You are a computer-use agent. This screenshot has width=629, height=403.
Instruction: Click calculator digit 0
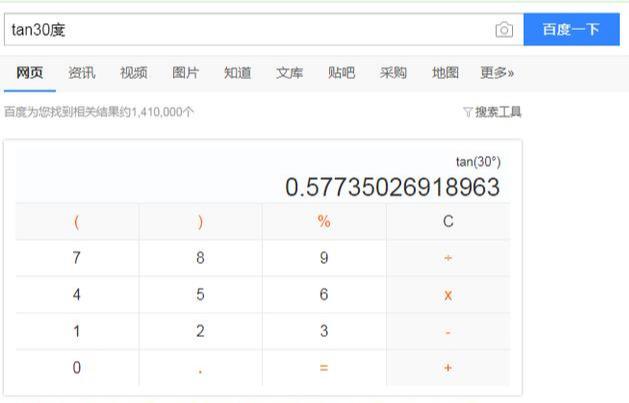(x=77, y=368)
